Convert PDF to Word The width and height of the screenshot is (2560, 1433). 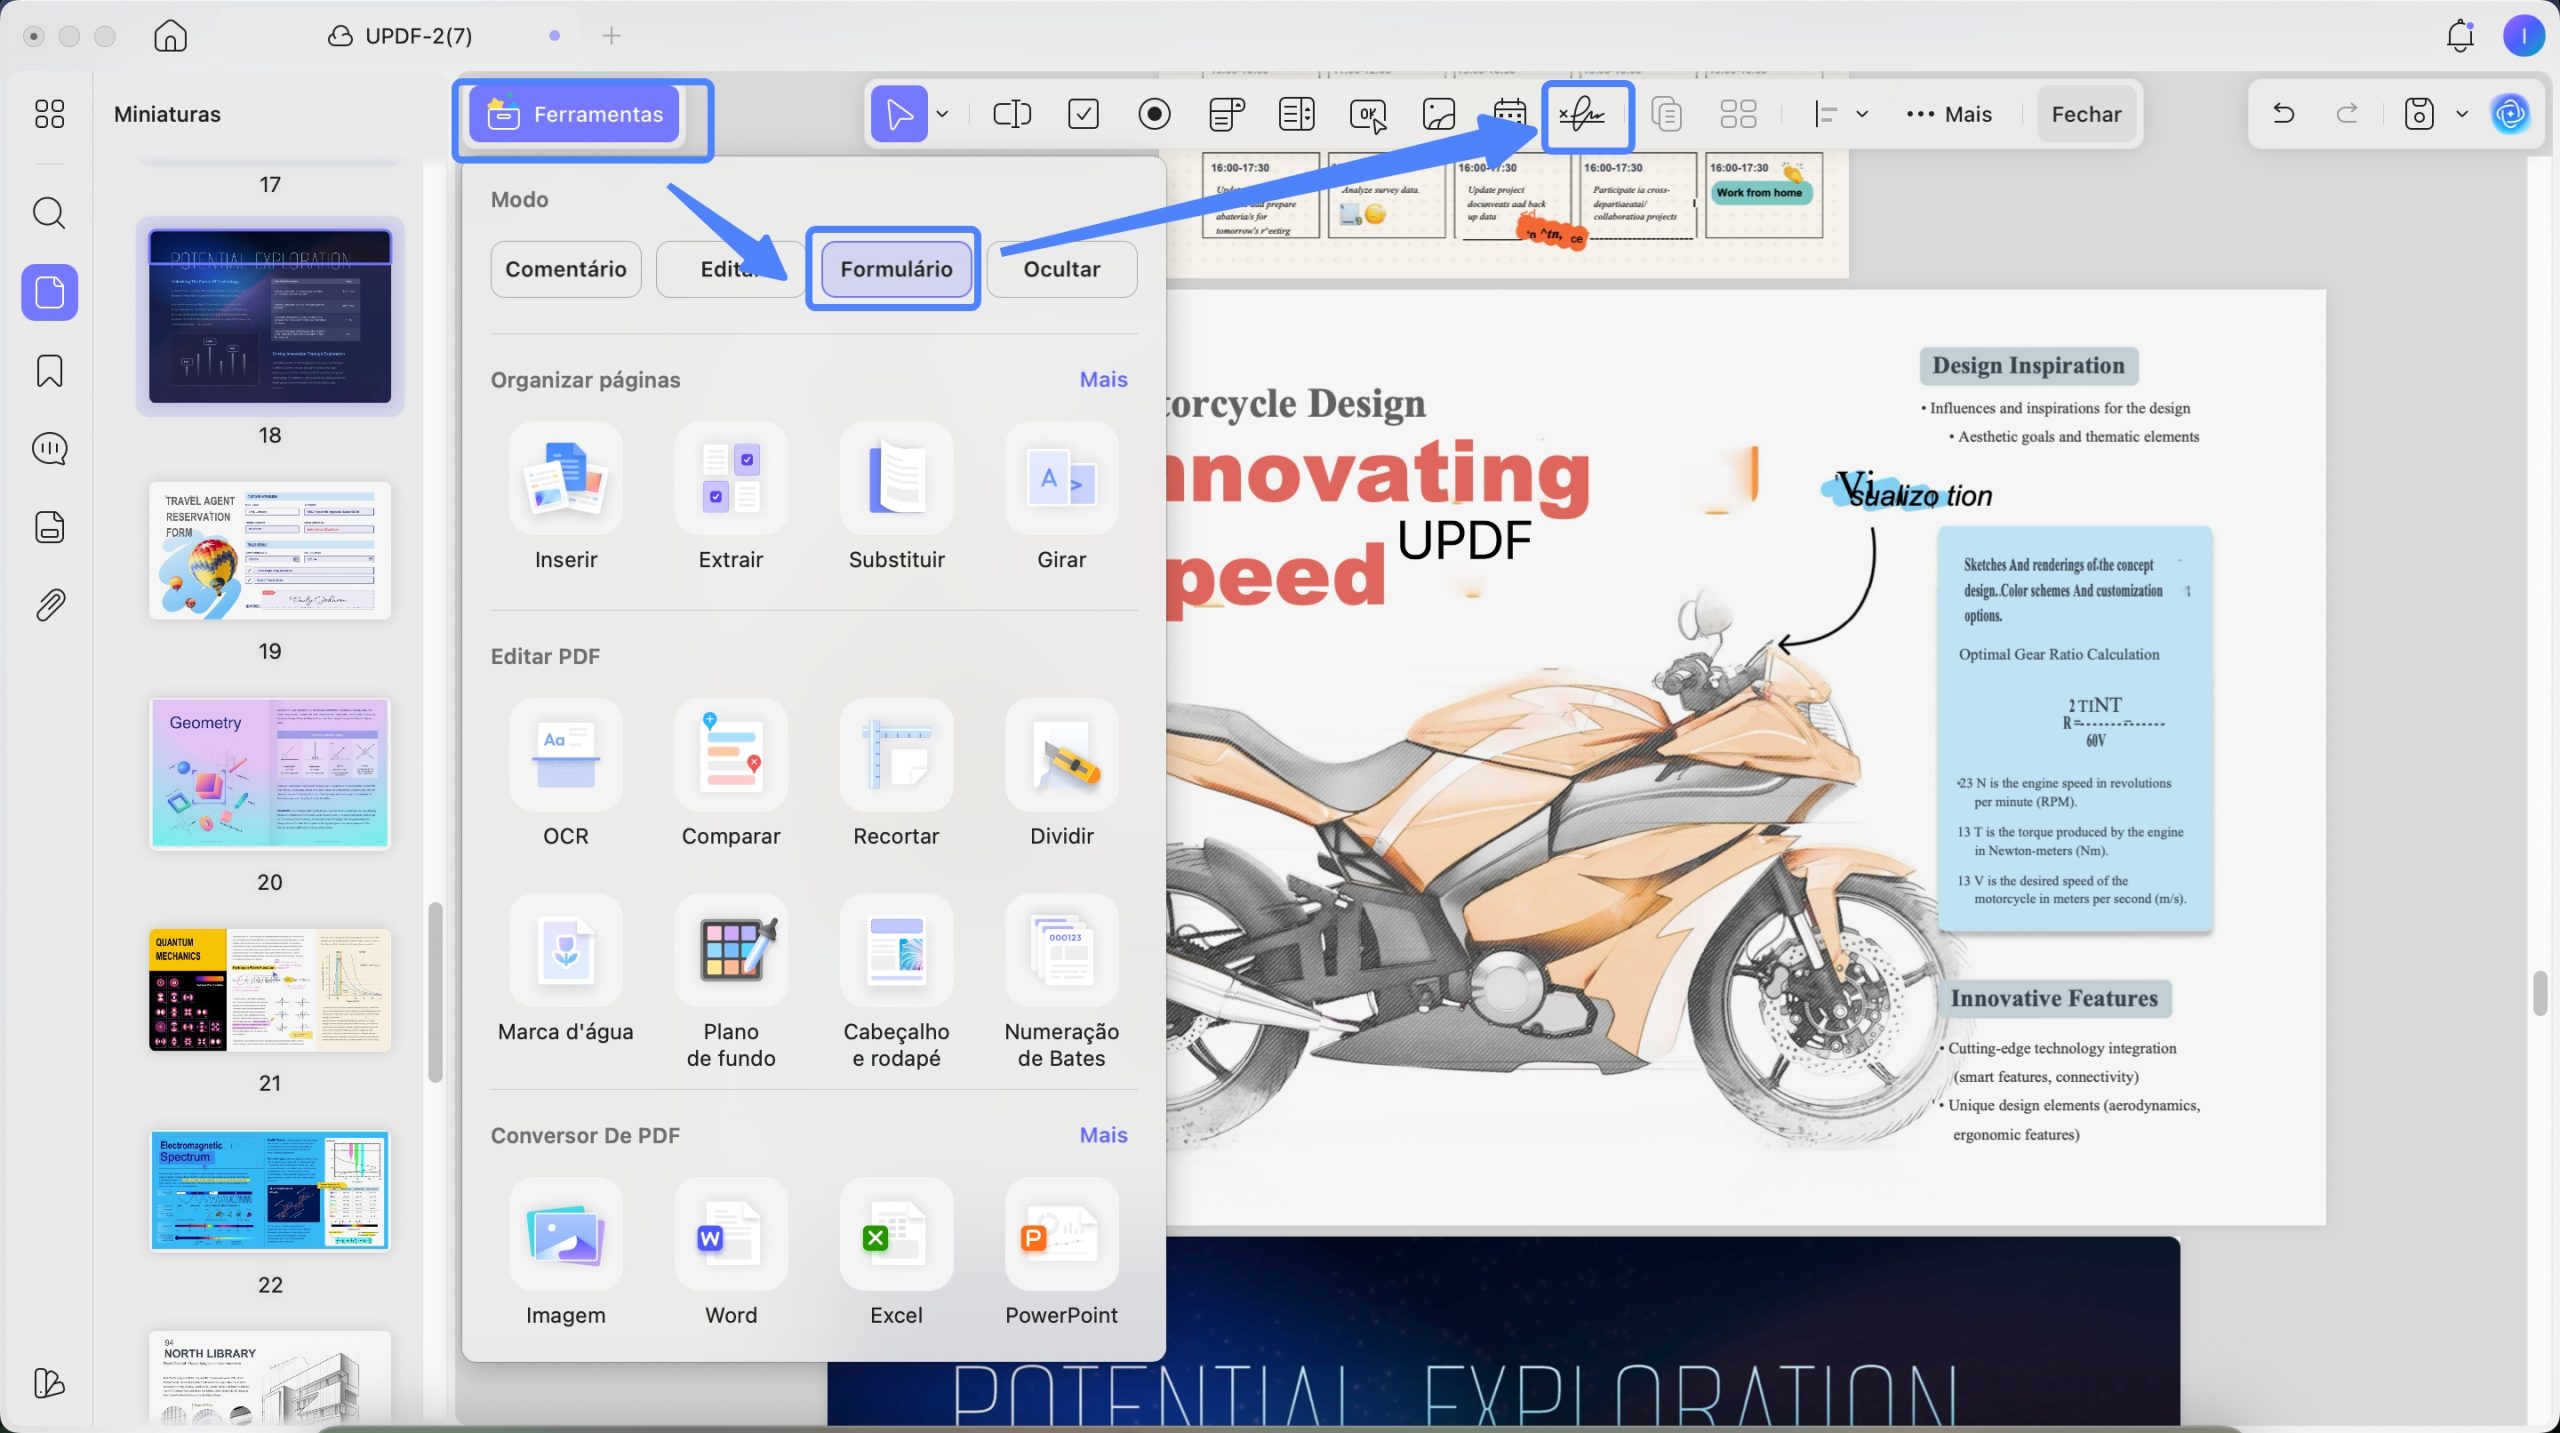[731, 1253]
